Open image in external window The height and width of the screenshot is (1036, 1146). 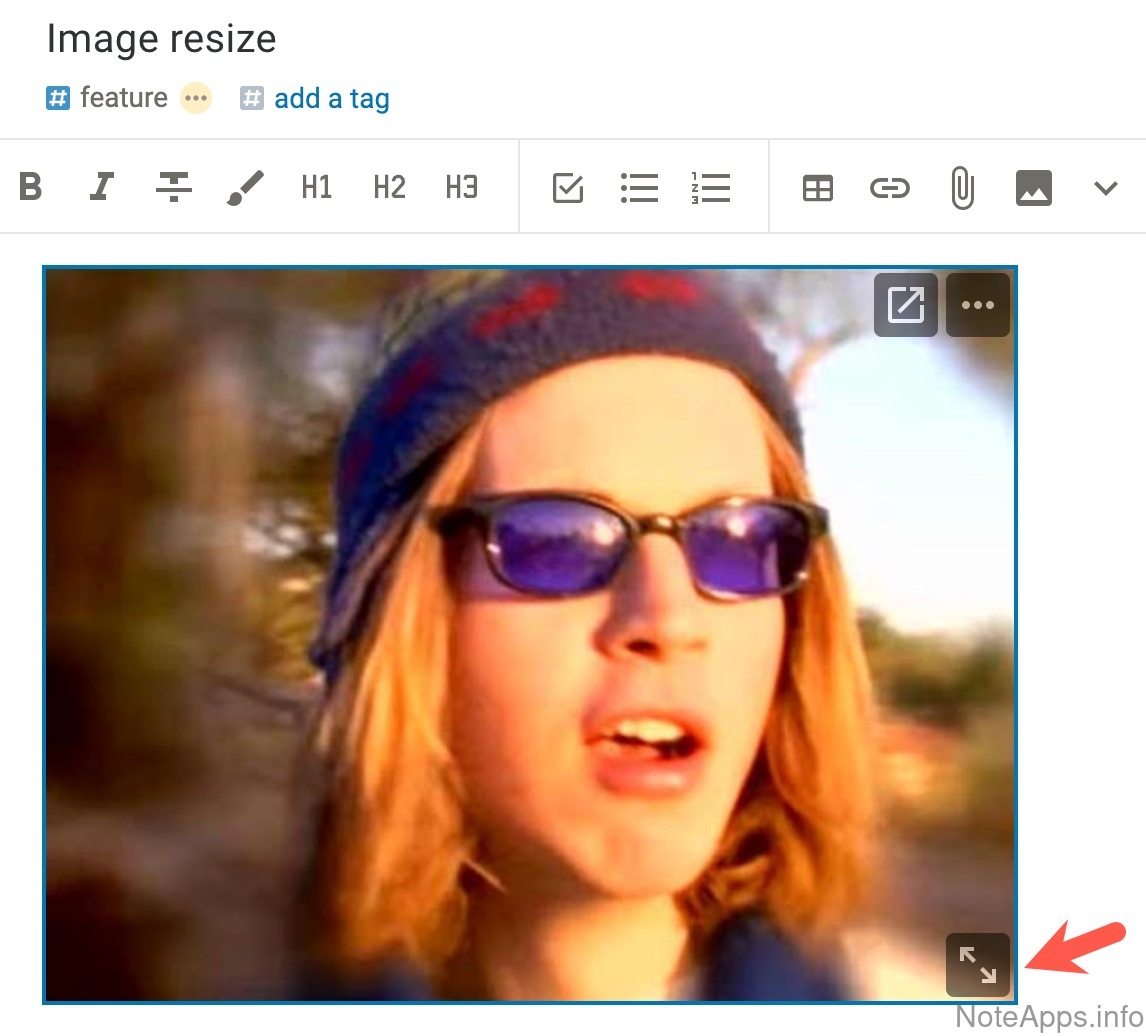click(905, 305)
